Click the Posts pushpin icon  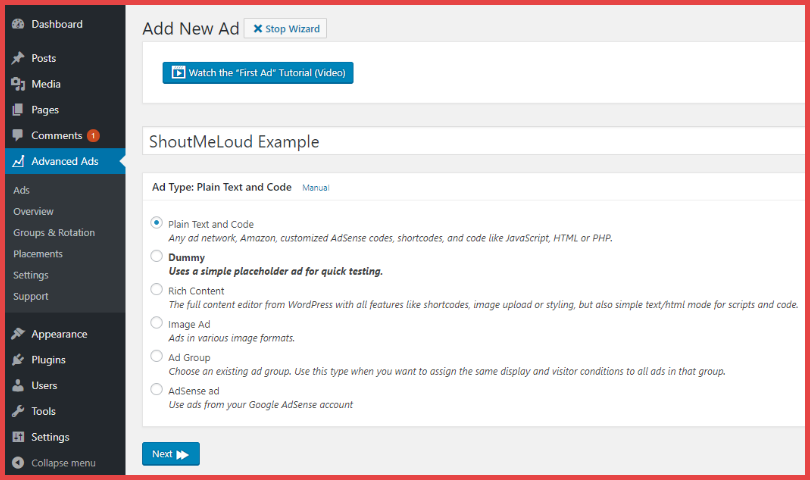point(18,58)
